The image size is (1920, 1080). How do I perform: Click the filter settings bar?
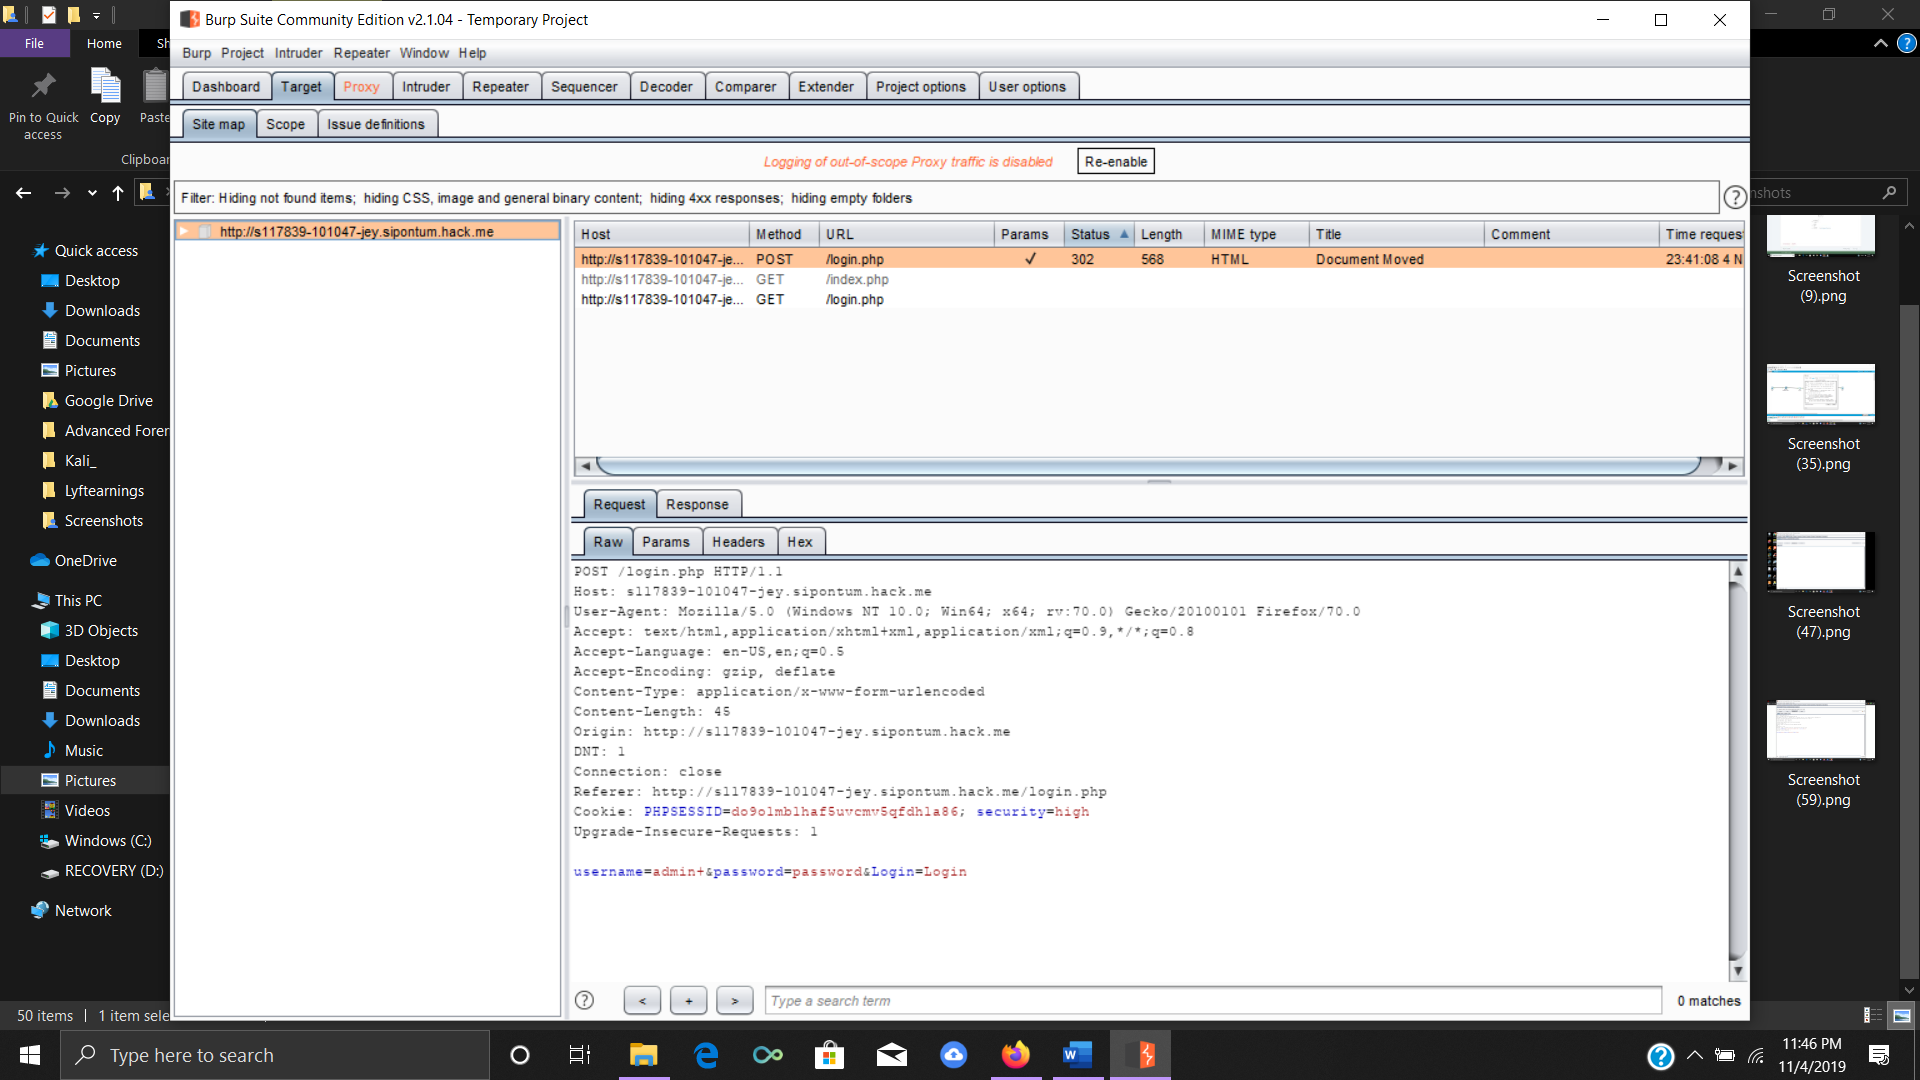click(x=946, y=198)
